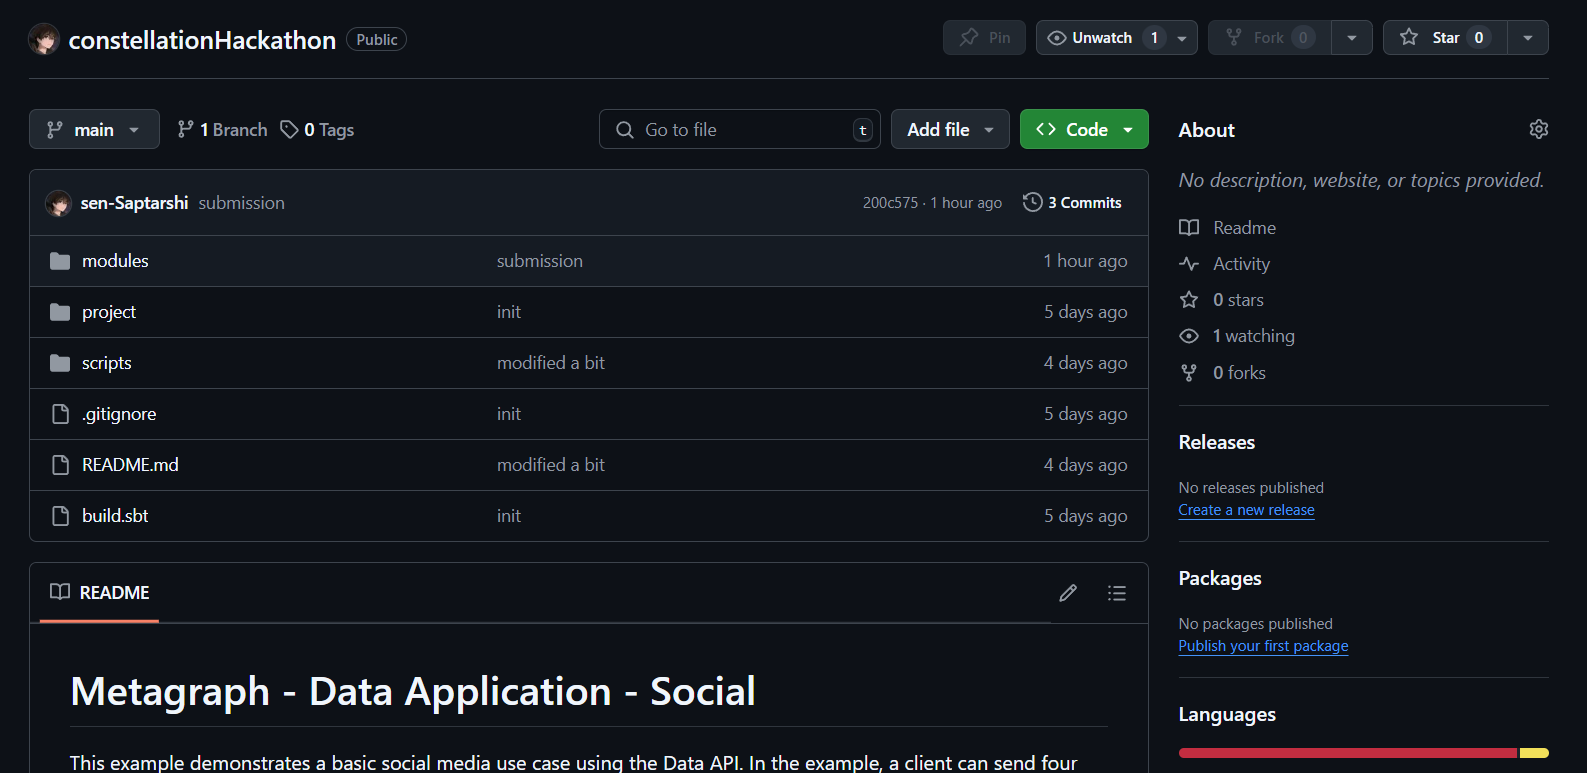Image resolution: width=1587 pixels, height=773 pixels.
Task: Open the README.md file
Action: pos(130,465)
